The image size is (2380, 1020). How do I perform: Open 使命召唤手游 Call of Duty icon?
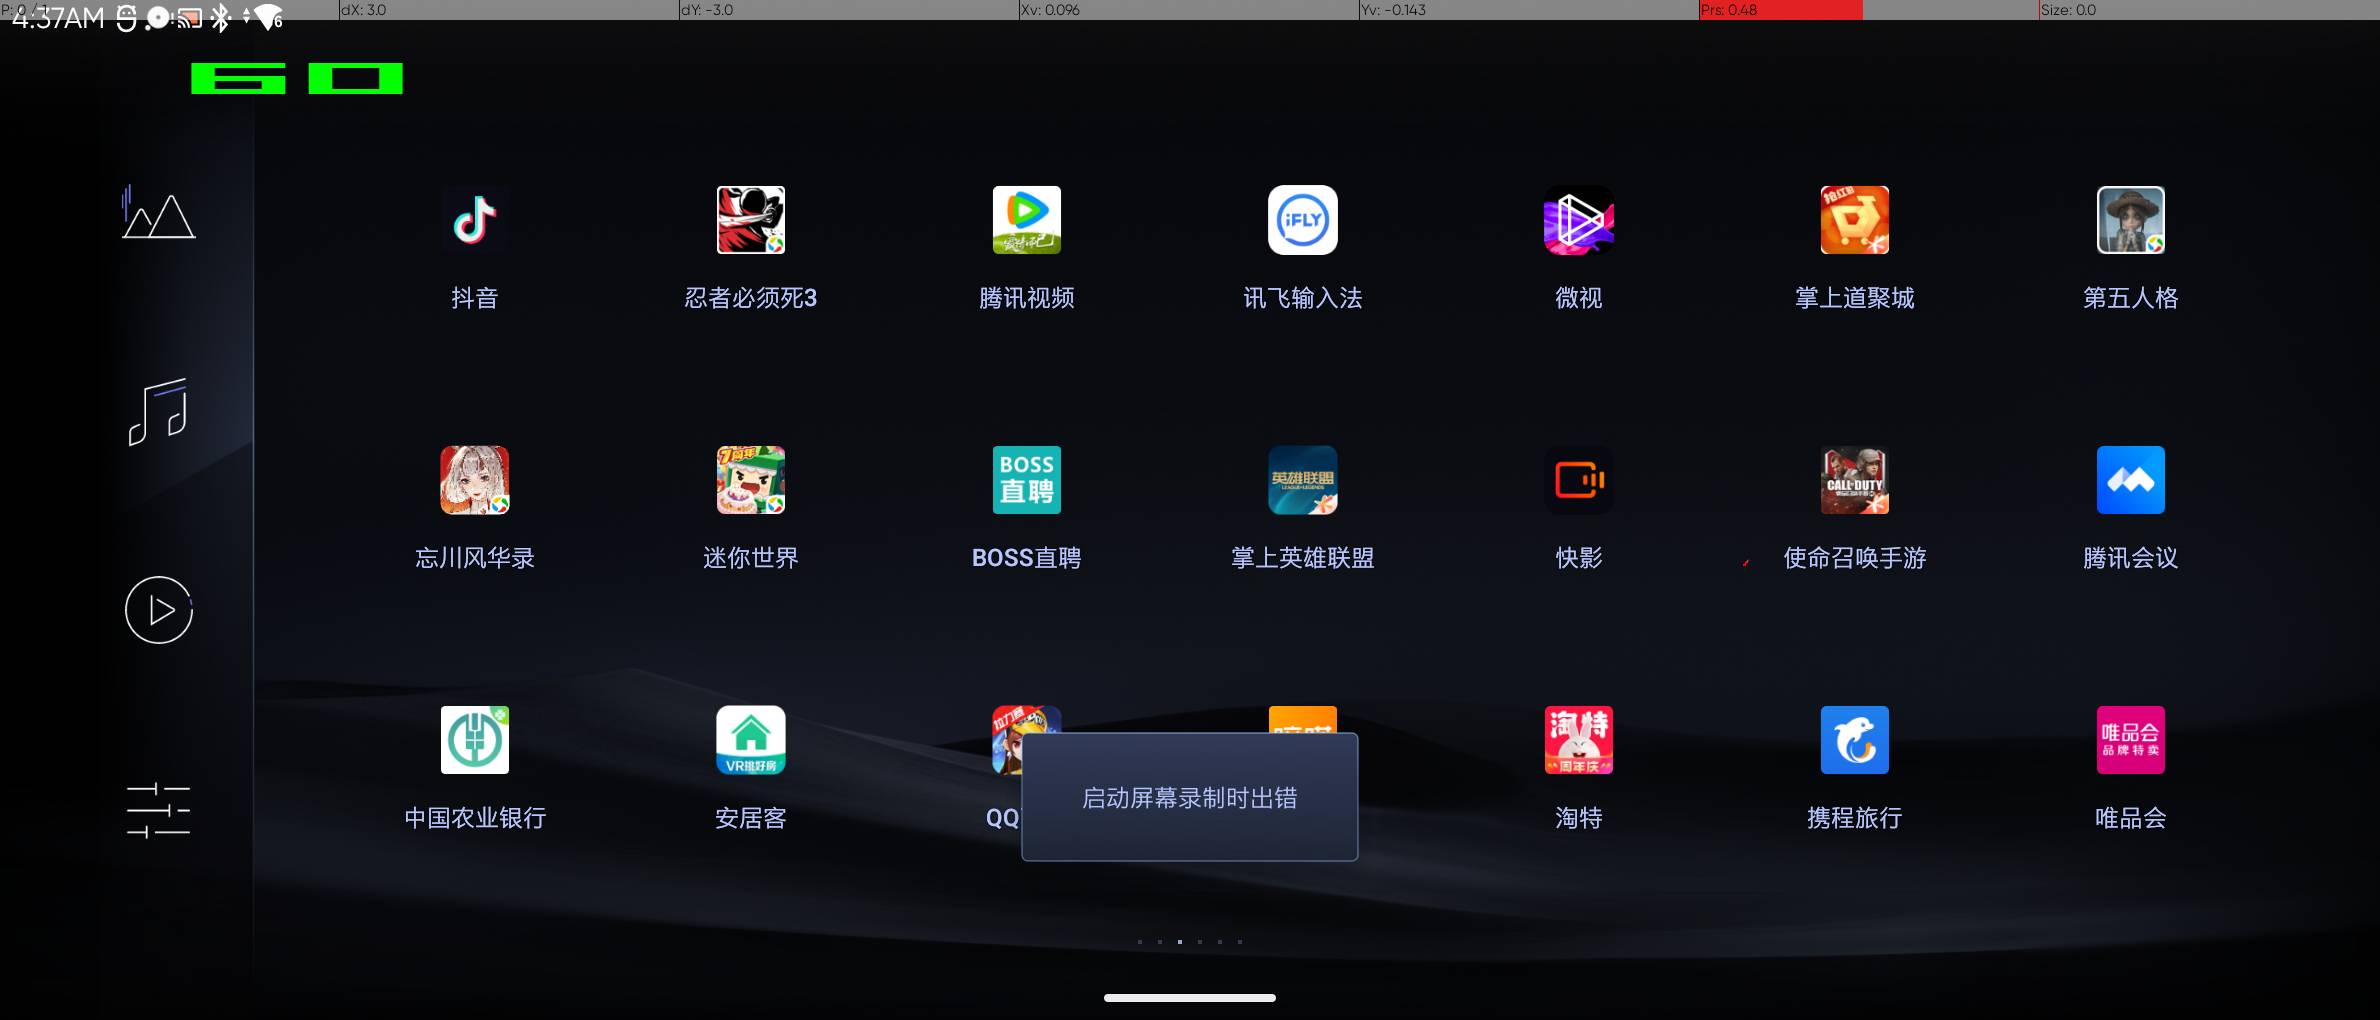(x=1855, y=480)
